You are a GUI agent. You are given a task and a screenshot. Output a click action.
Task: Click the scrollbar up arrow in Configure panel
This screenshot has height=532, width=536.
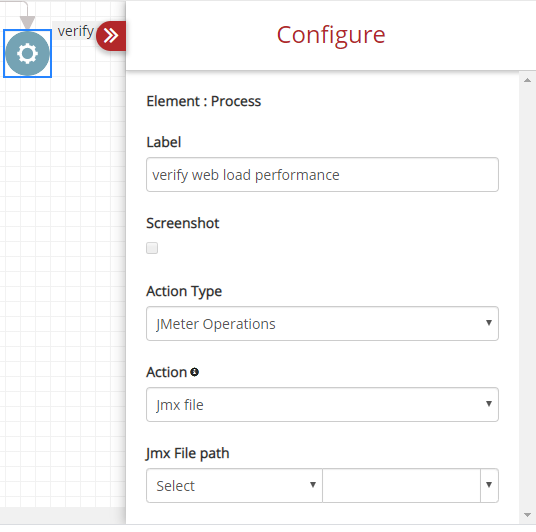pyautogui.click(x=527, y=80)
